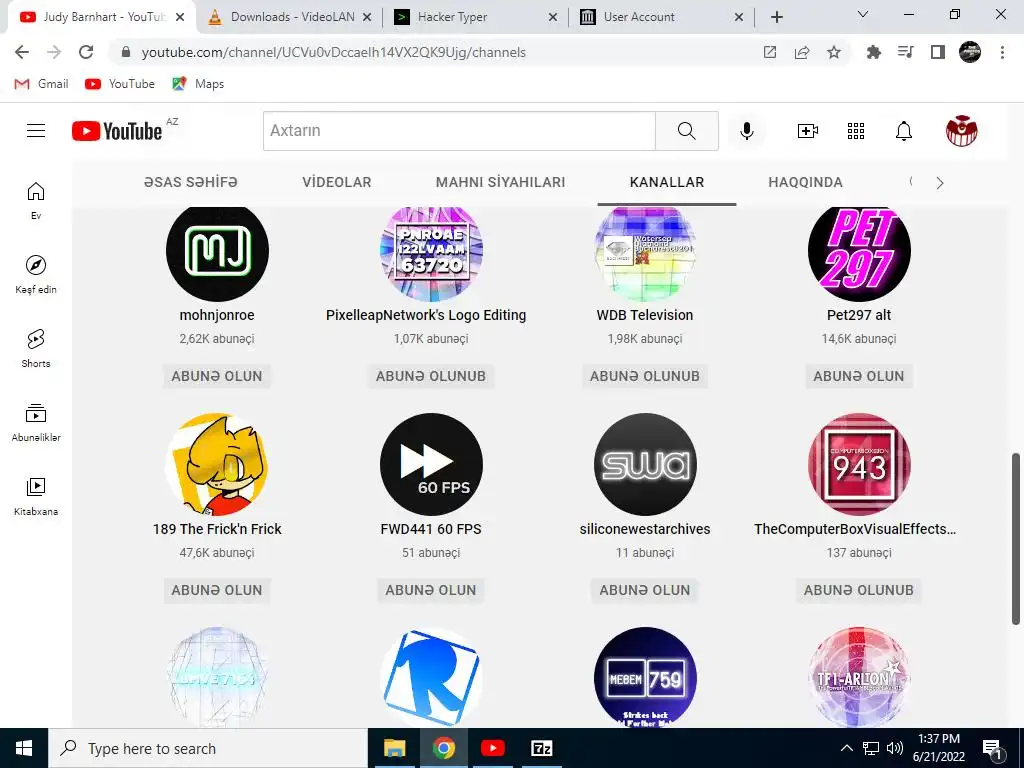The height and width of the screenshot is (768, 1024).
Task: Open the WDB Television channel name link
Action: point(645,315)
